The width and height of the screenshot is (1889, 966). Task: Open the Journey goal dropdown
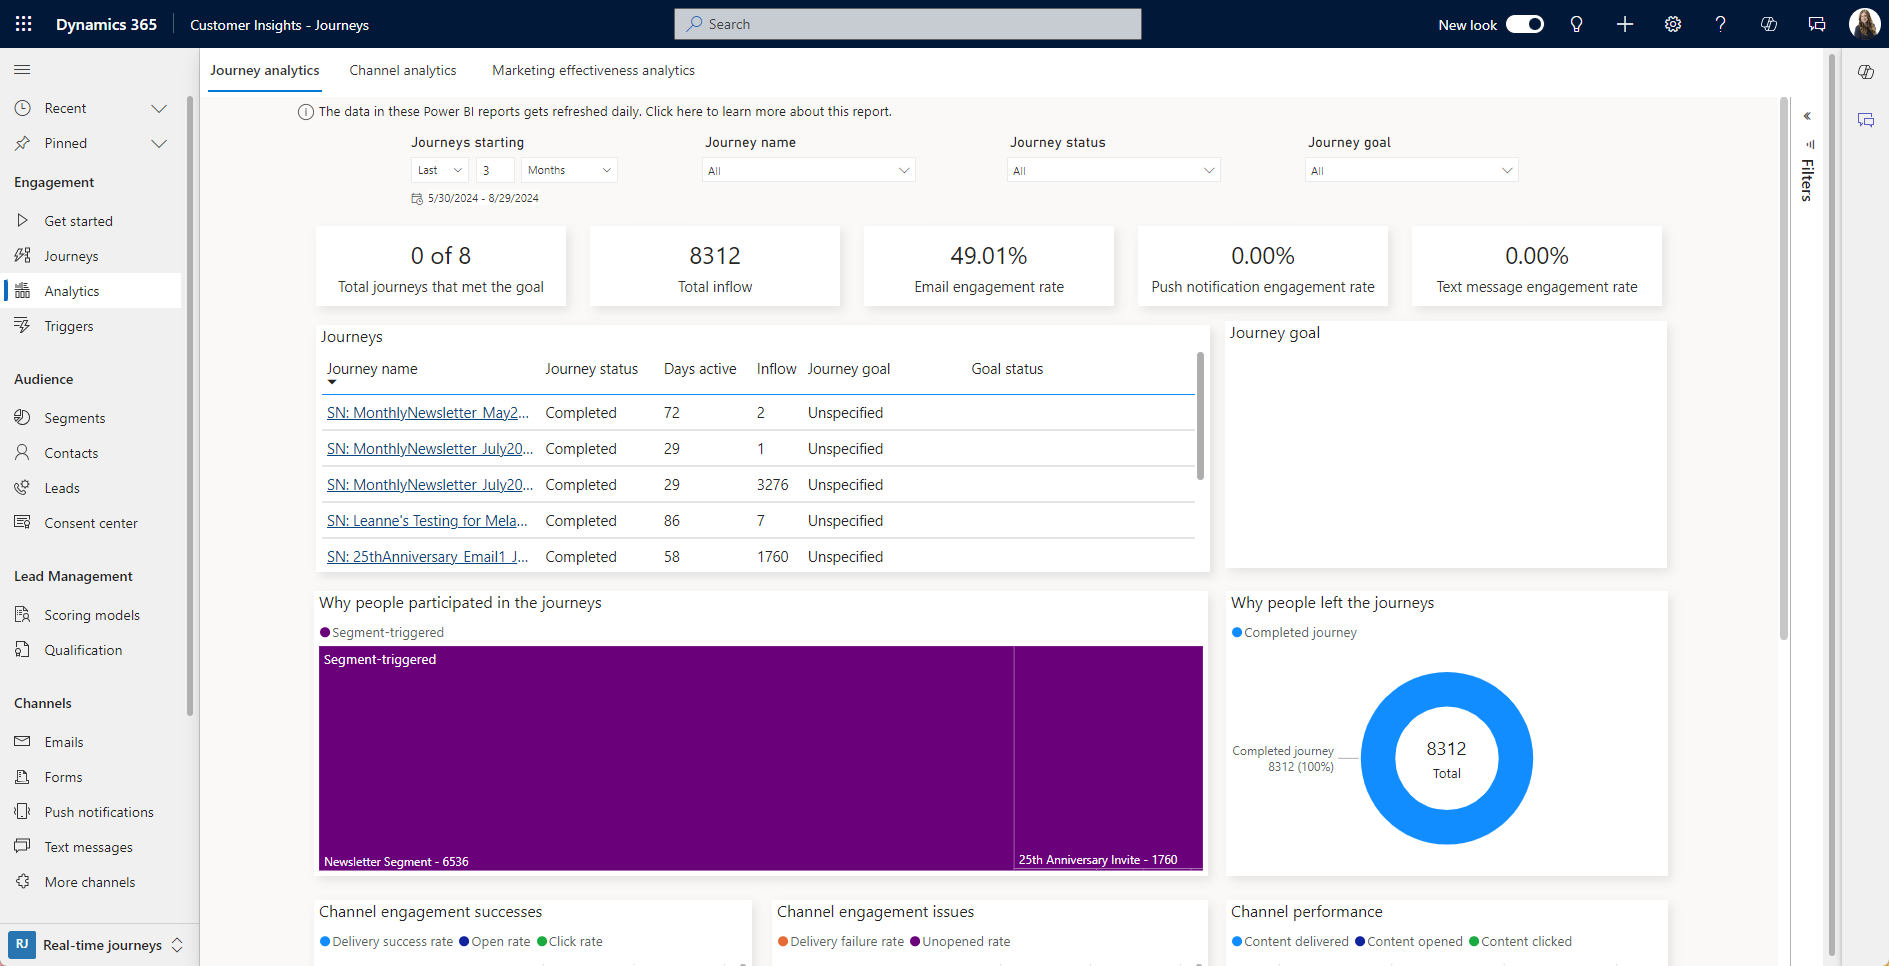tap(1411, 171)
